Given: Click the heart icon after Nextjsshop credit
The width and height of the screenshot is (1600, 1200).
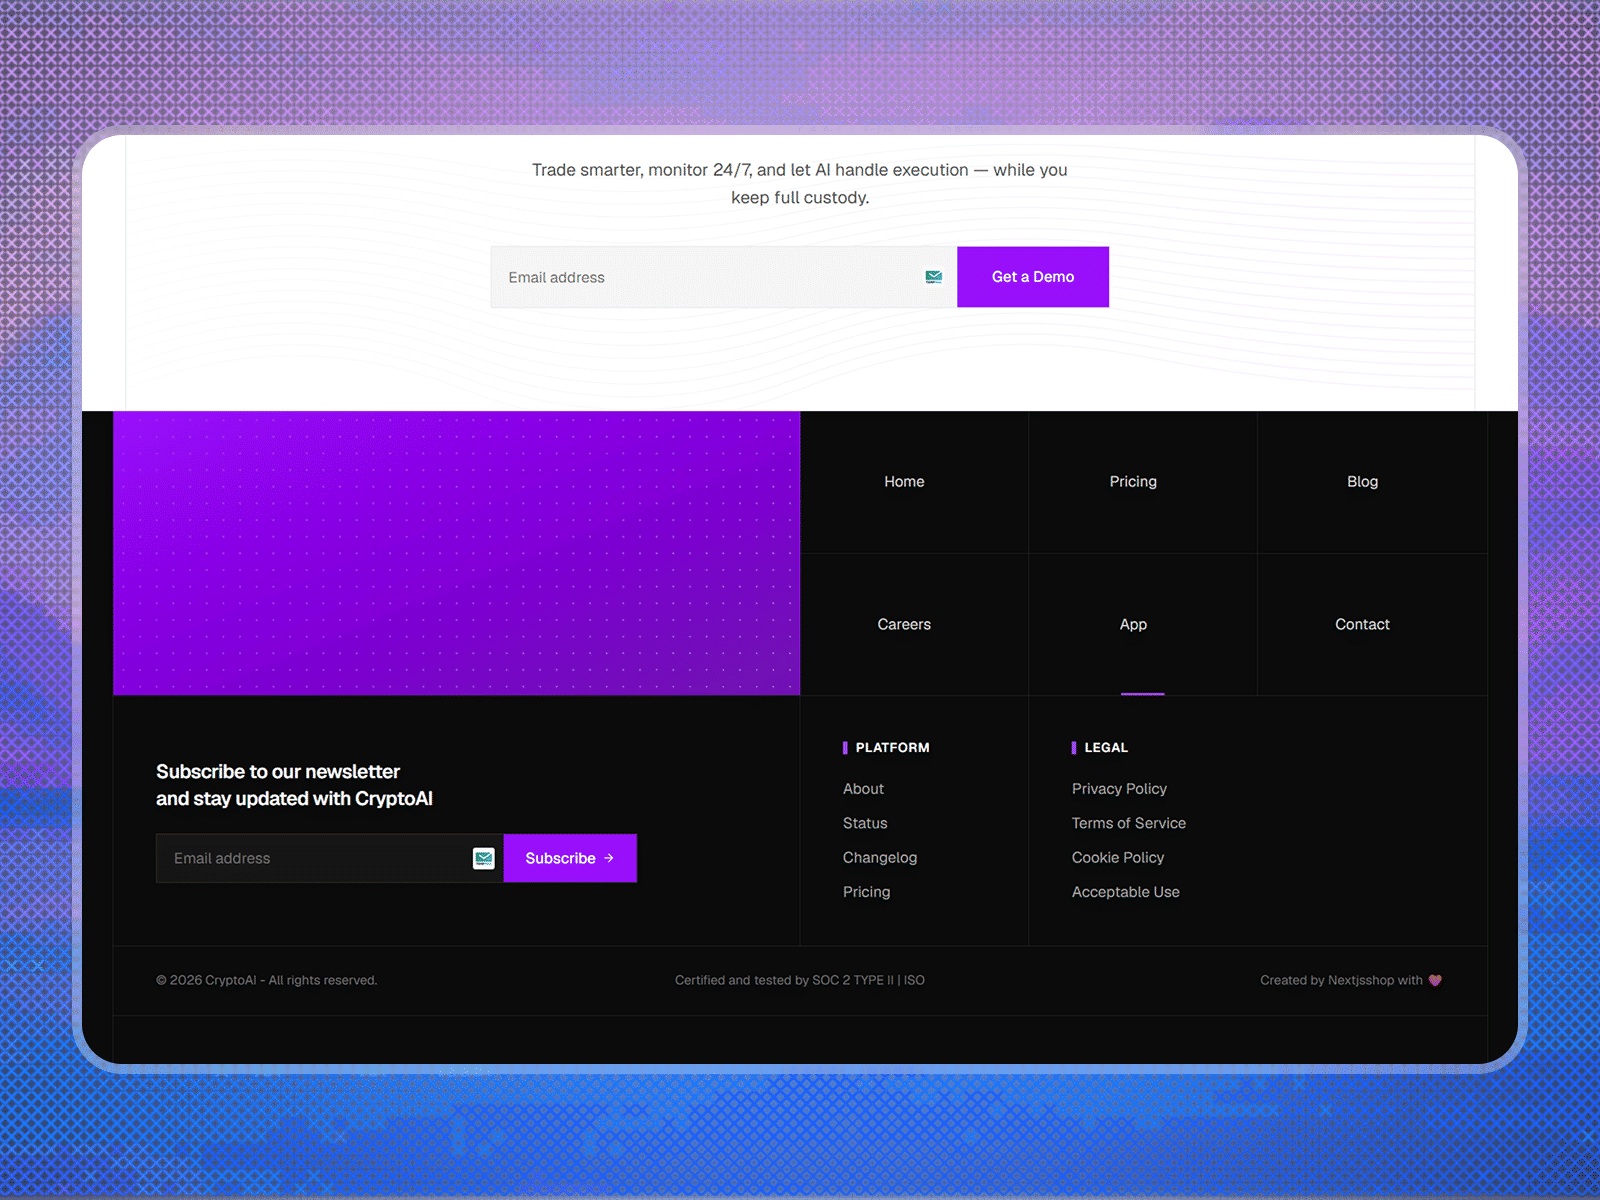Looking at the screenshot, I should [x=1435, y=980].
